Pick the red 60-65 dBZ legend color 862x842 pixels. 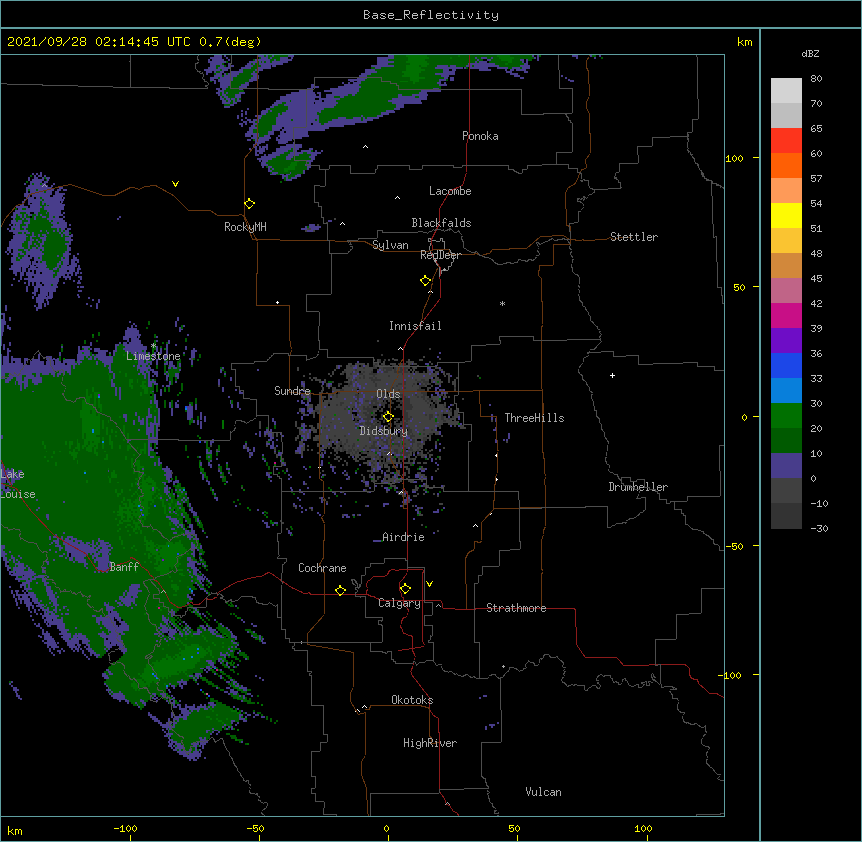(x=786, y=141)
